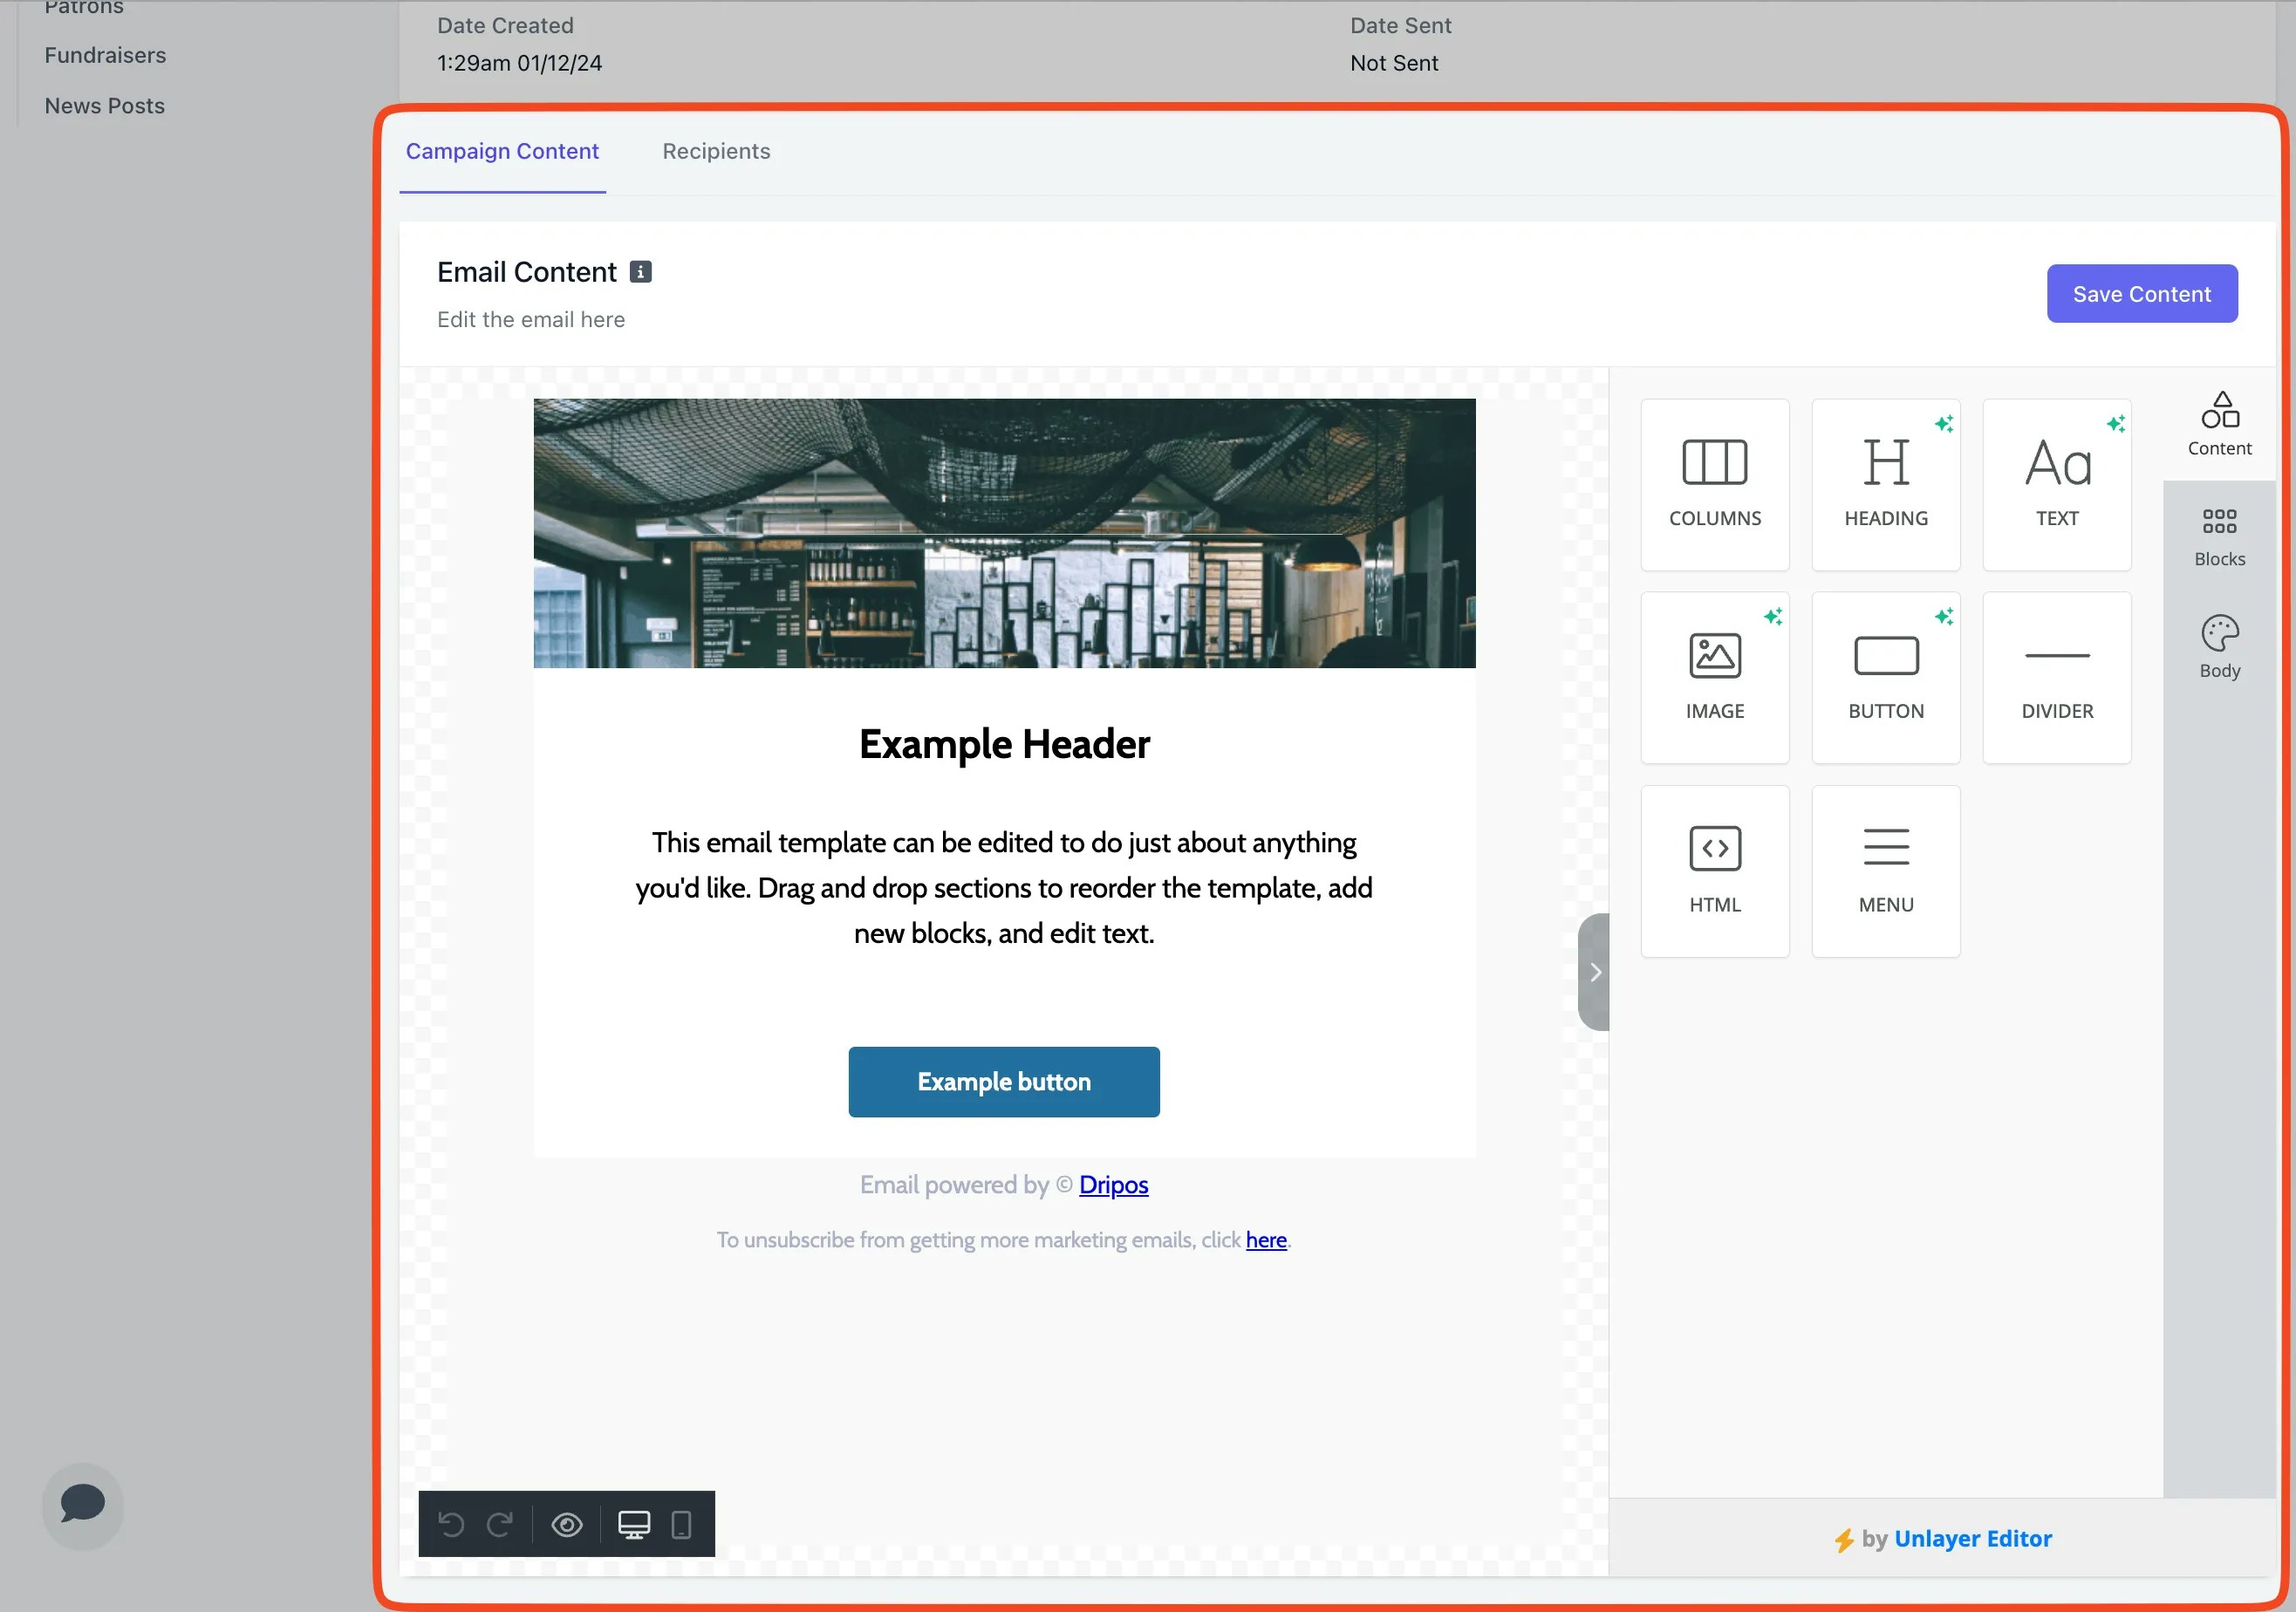Select the Columns content tool
Screen dimensions: 2296x1612
pyautogui.click(x=1714, y=484)
